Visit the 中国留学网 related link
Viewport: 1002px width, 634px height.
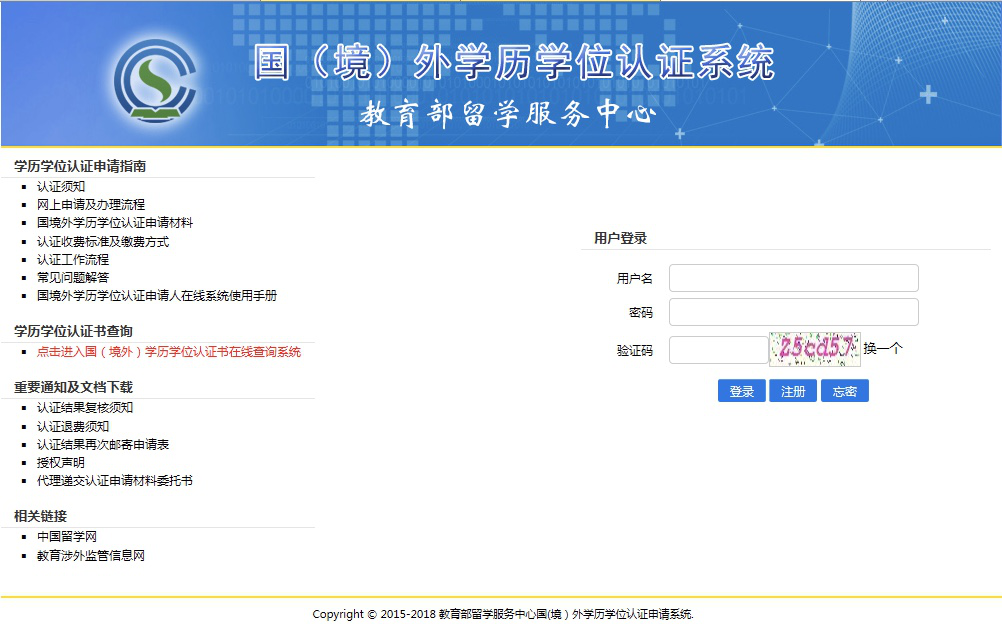tap(67, 537)
